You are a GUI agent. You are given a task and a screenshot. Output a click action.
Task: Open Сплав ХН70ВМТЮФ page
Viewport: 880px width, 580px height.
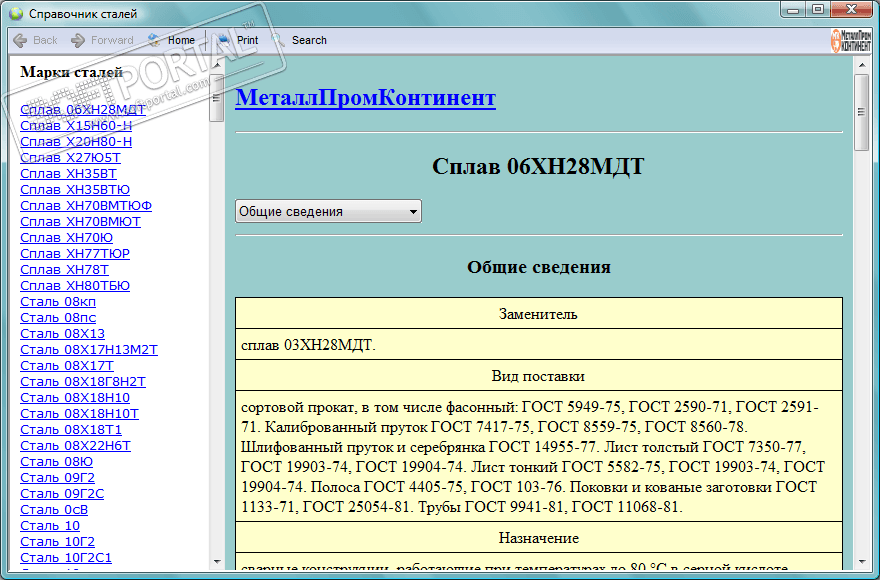tap(86, 205)
